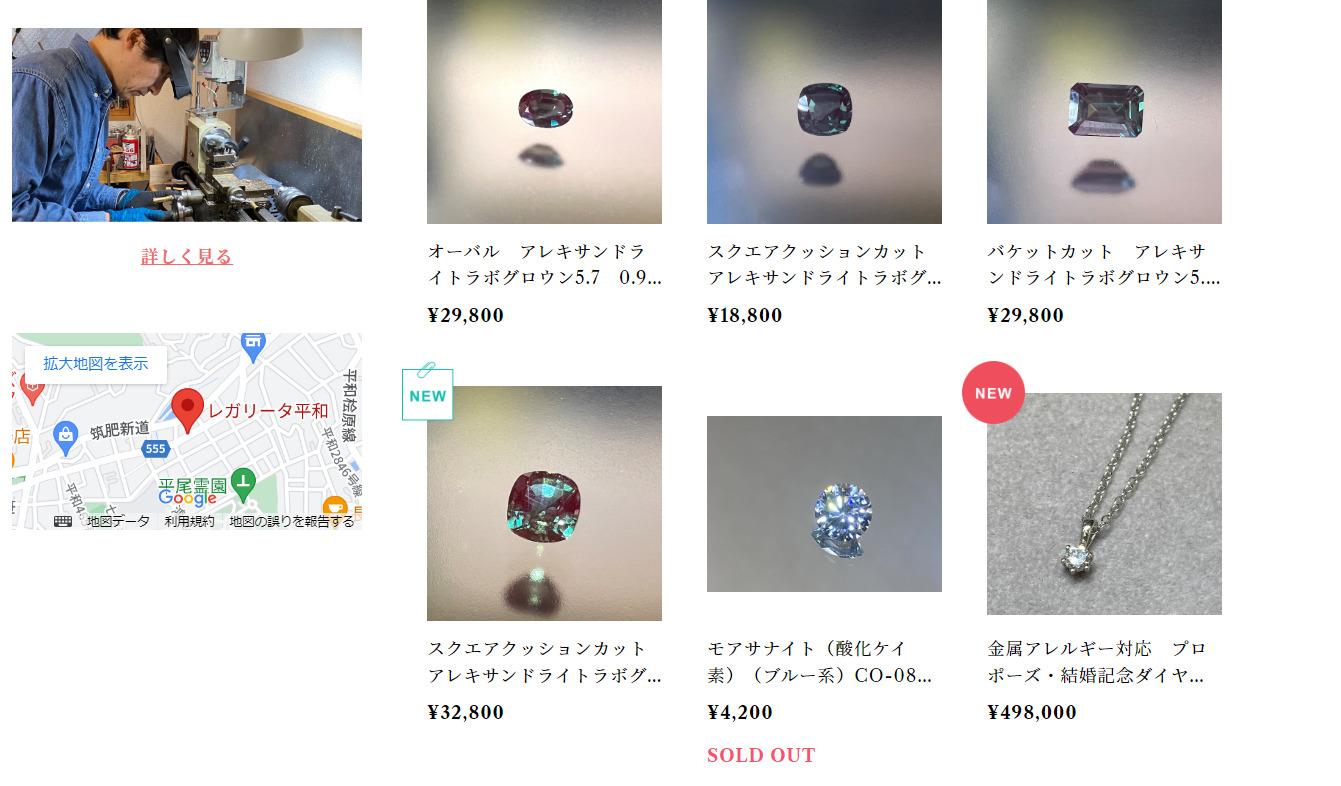Click 地図の誤りを報告する report link
Screen dimensions: 1341x786
tap(292, 521)
